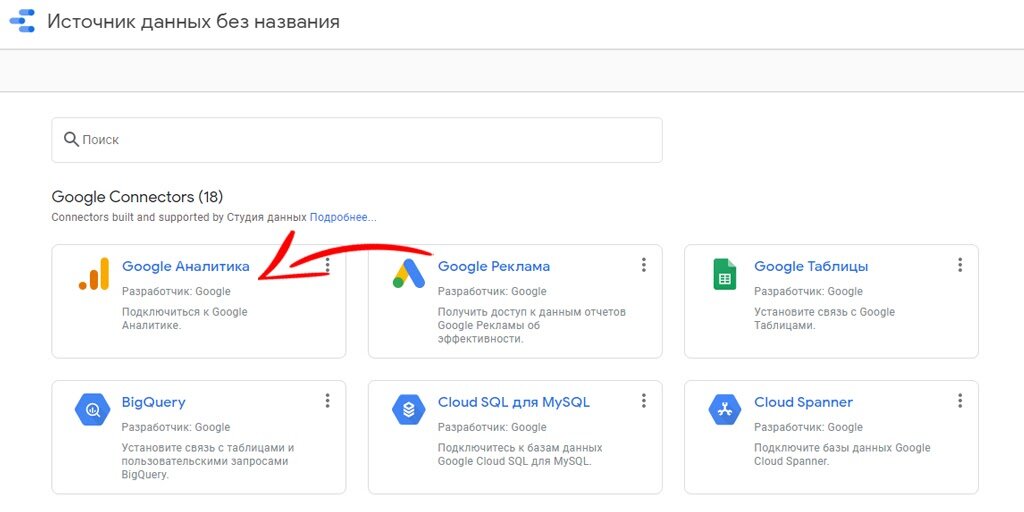Click 'Разработчик: Google' under Cloud Spanner
The image size is (1024, 512).
coord(808,427)
